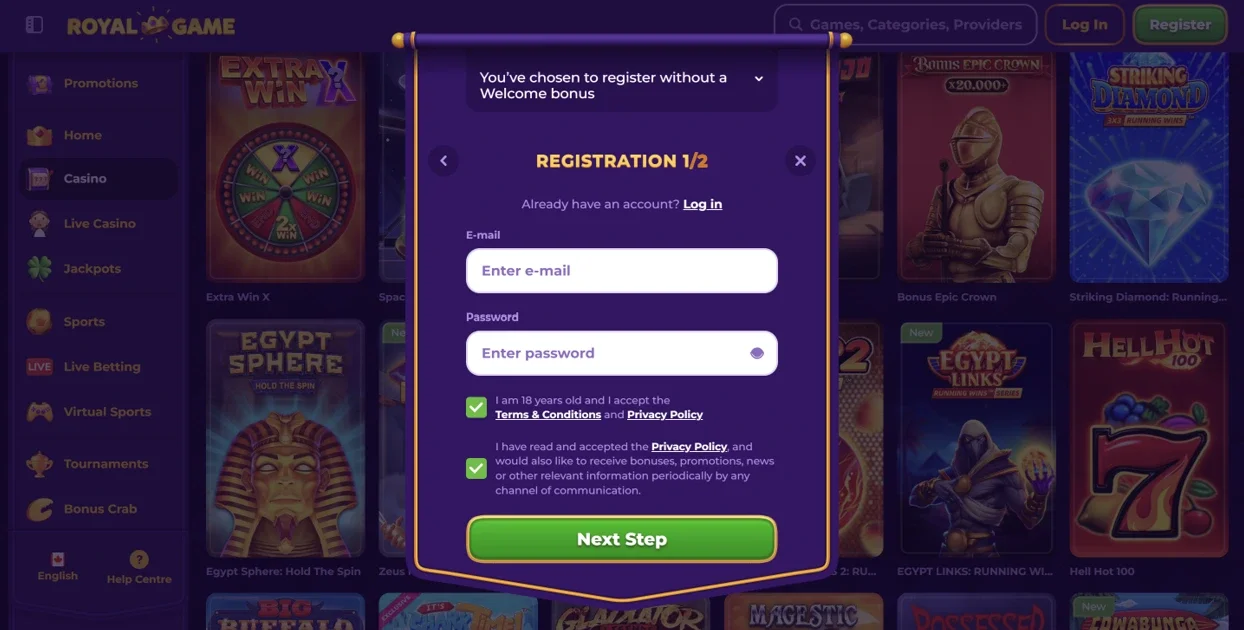
Task: Open the Terms & Conditions link
Action: coord(548,415)
